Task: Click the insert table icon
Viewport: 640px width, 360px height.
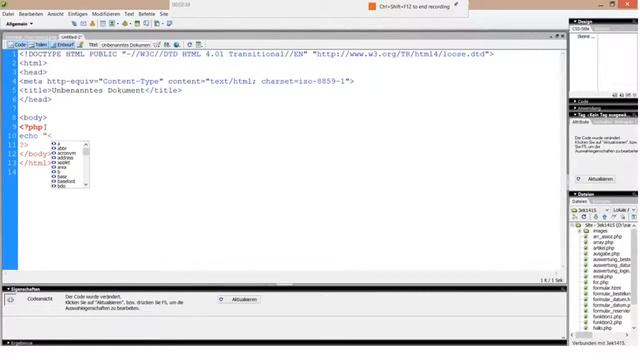Action: pyautogui.click(x=103, y=24)
